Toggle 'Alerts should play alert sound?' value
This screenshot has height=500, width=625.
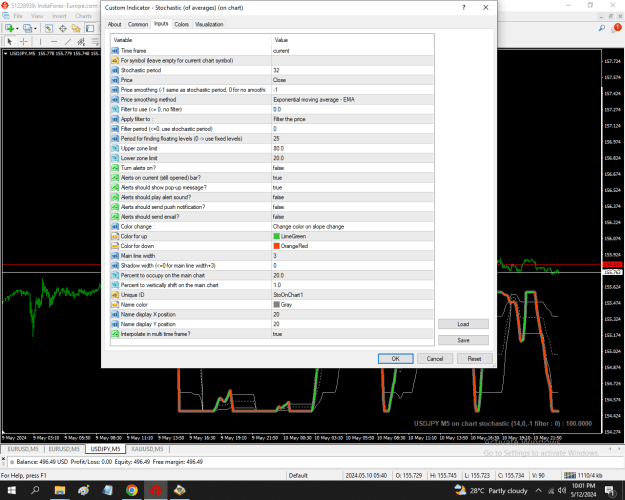(352, 197)
